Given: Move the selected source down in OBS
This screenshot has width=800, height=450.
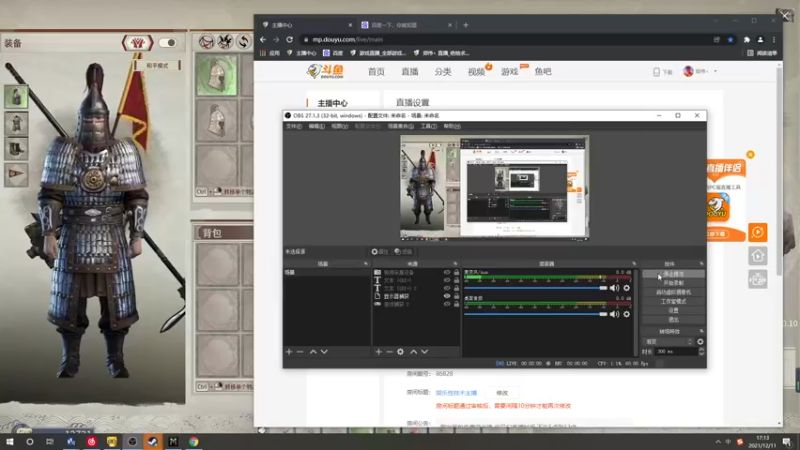Looking at the screenshot, I should [x=424, y=352].
